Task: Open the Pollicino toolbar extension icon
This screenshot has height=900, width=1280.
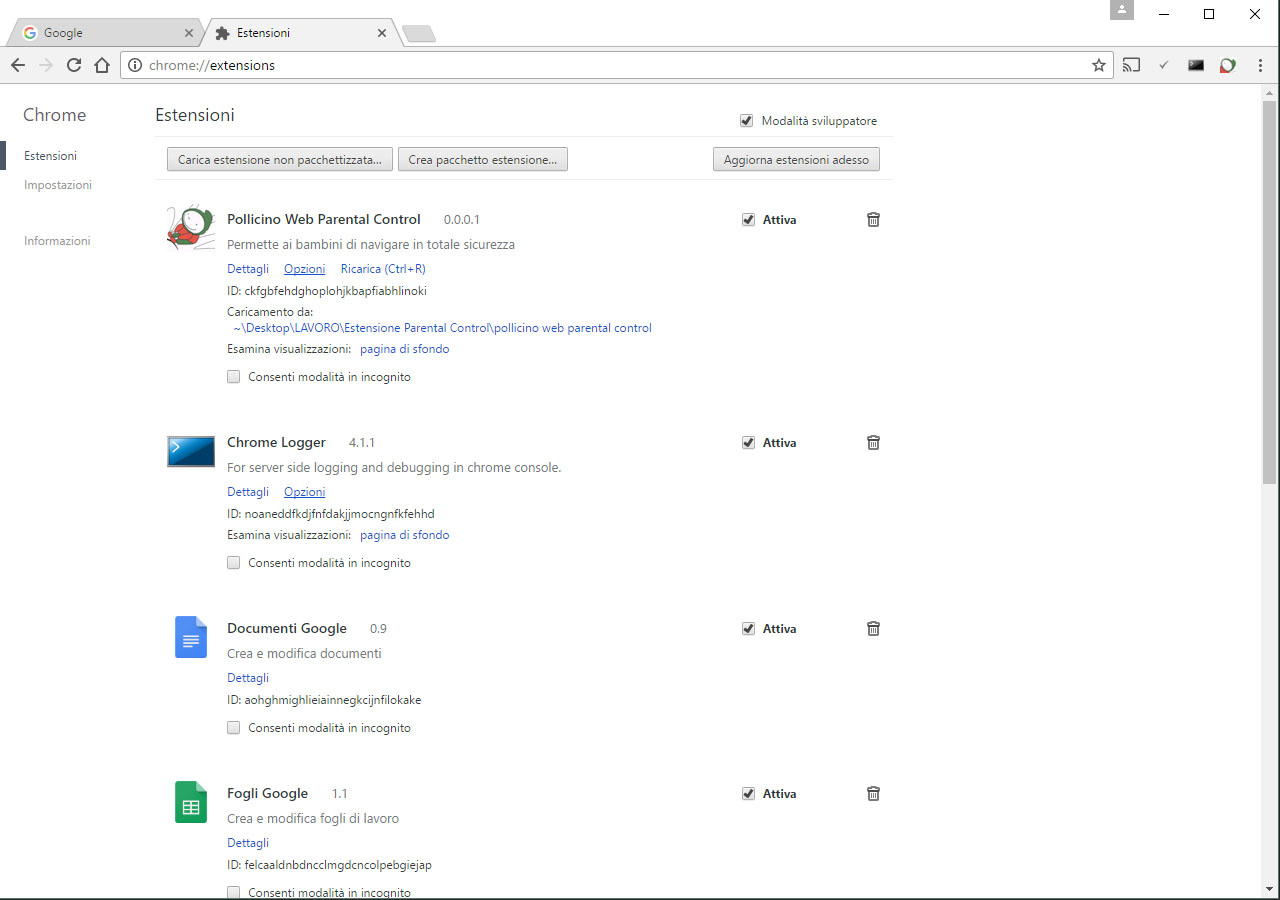Action: point(1227,65)
